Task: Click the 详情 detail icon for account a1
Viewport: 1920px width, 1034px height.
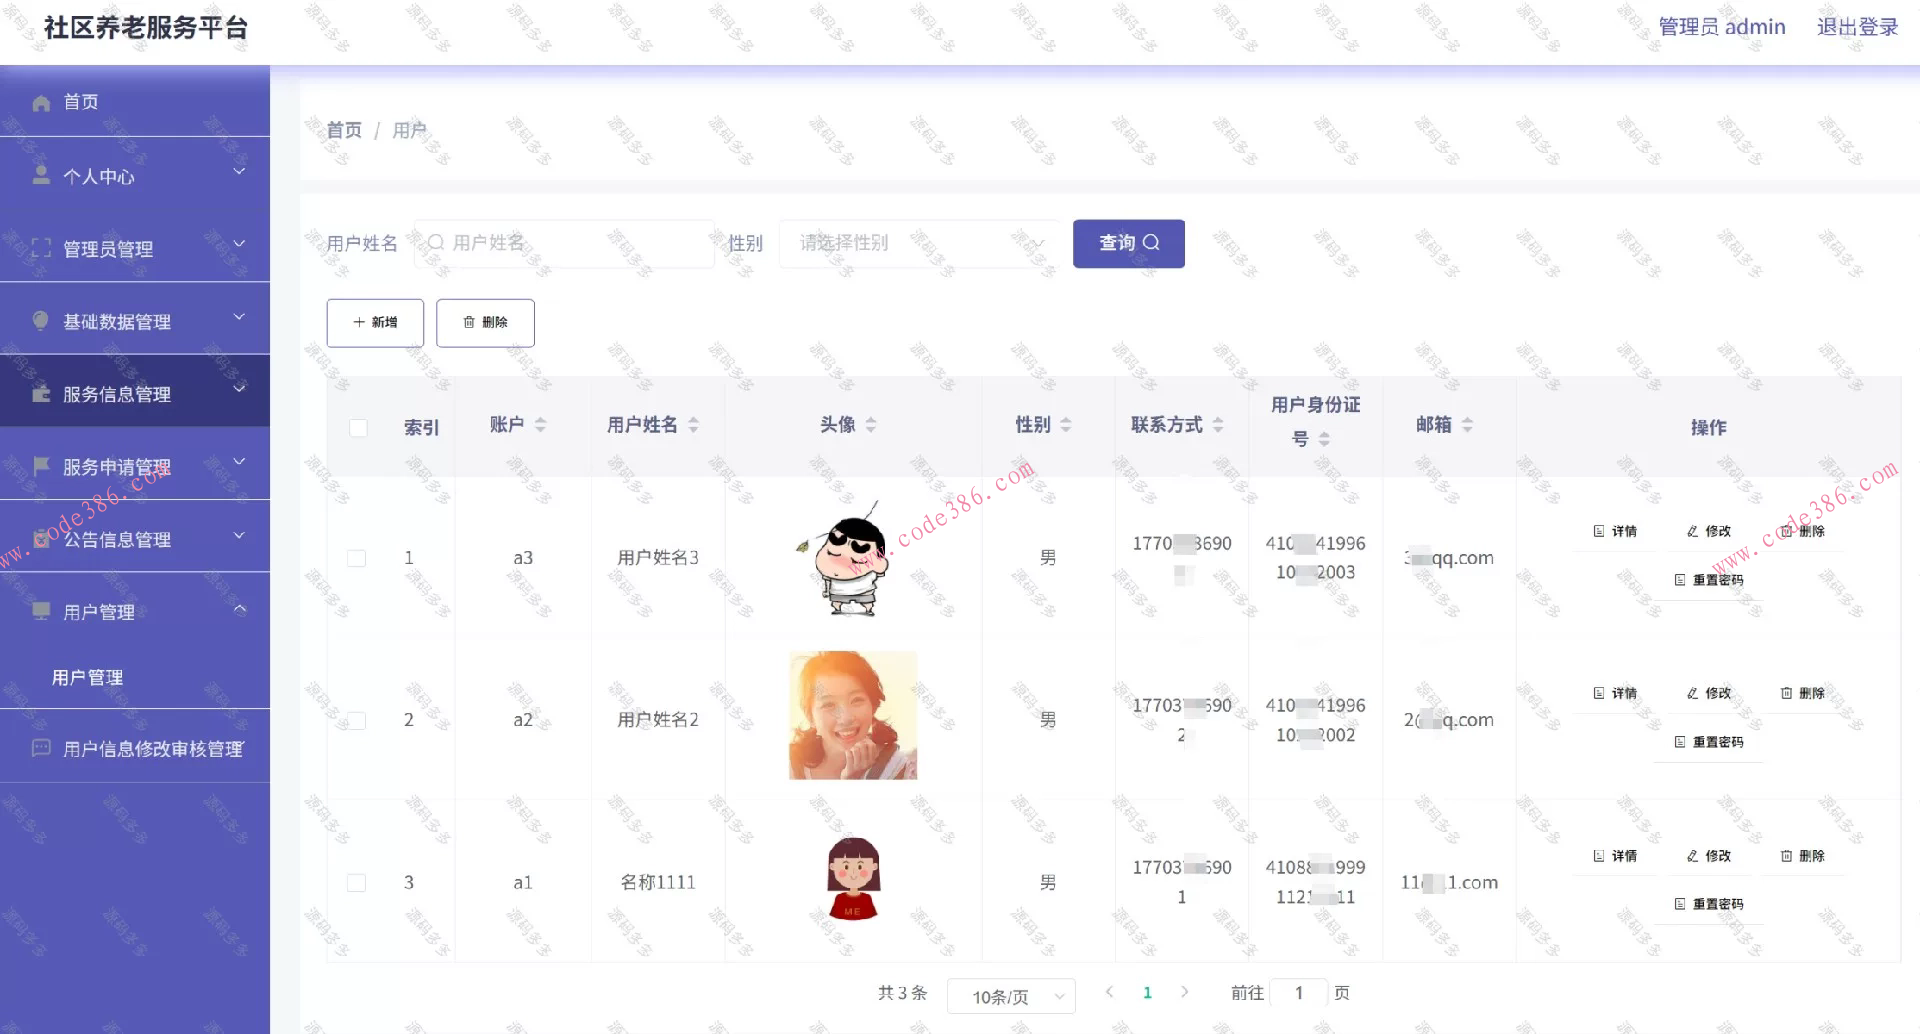Action: click(1598, 855)
